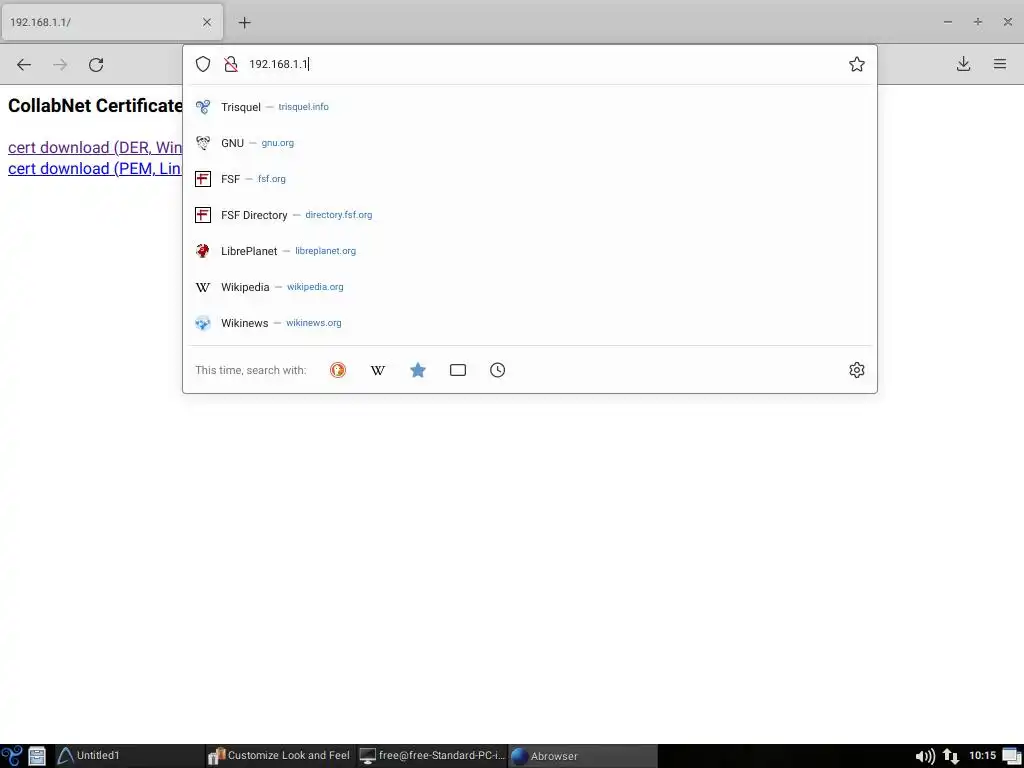
Task: Open the network connection tray icon
Action: click(951, 756)
